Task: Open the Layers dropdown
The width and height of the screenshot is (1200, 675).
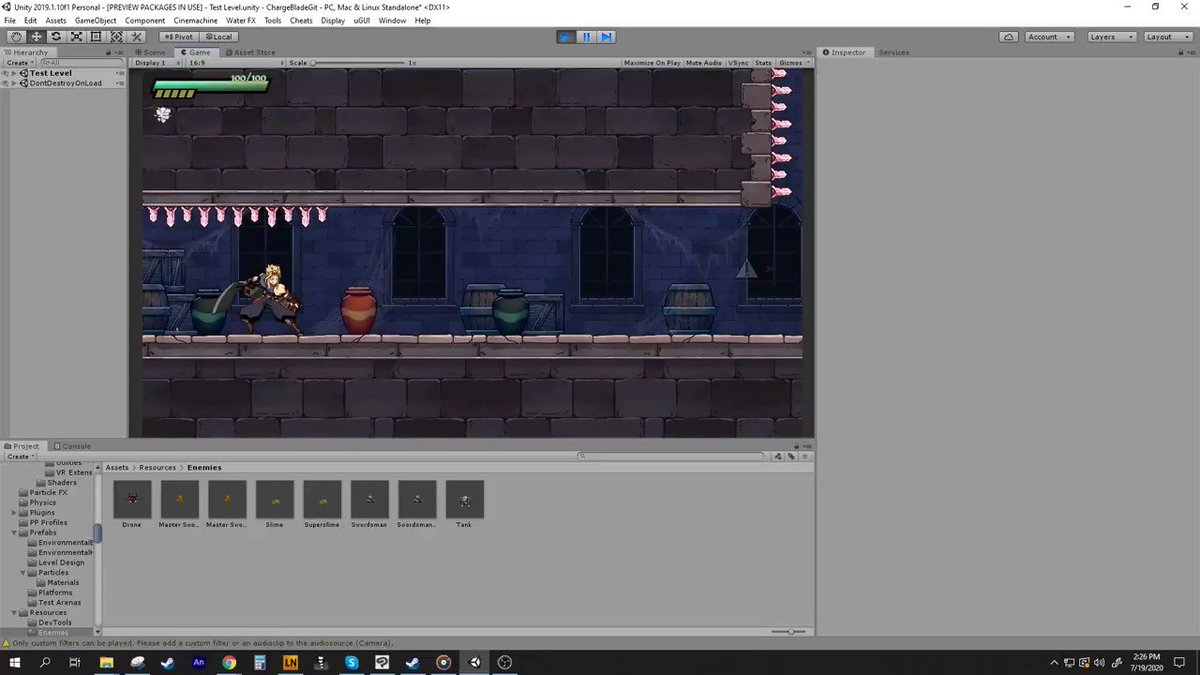Action: point(1111,37)
